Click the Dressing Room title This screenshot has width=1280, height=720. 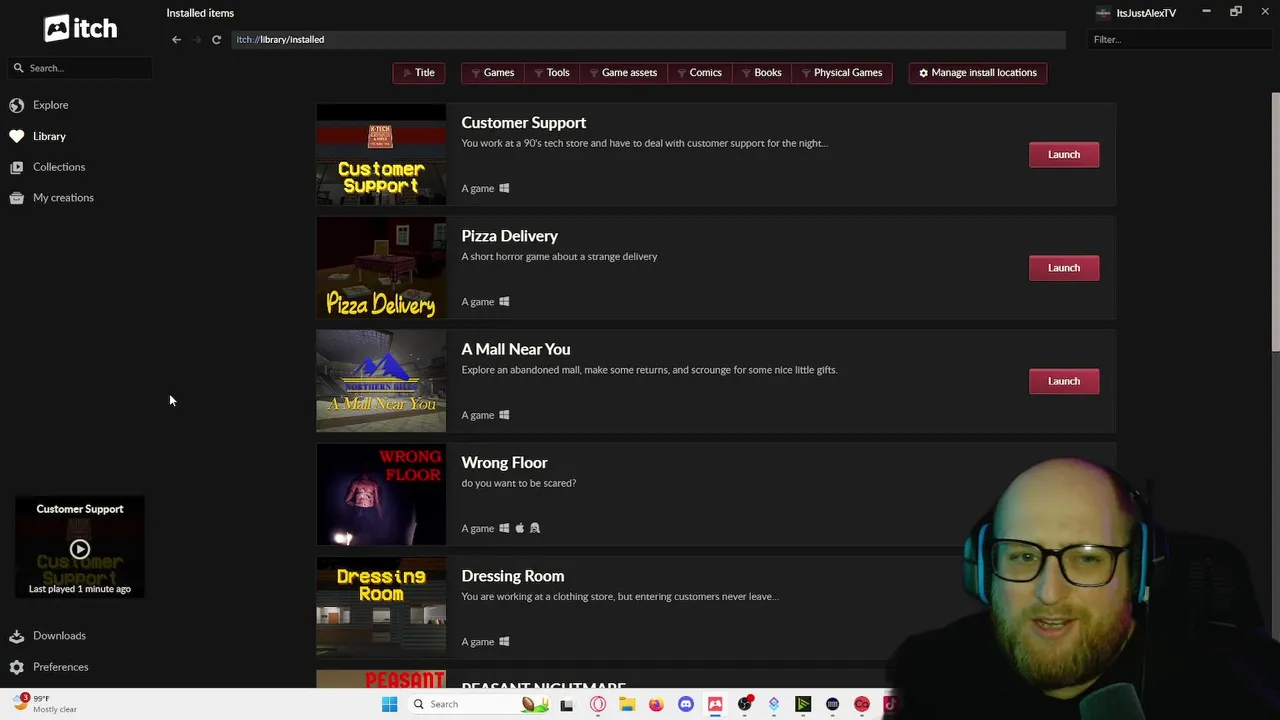coord(512,576)
